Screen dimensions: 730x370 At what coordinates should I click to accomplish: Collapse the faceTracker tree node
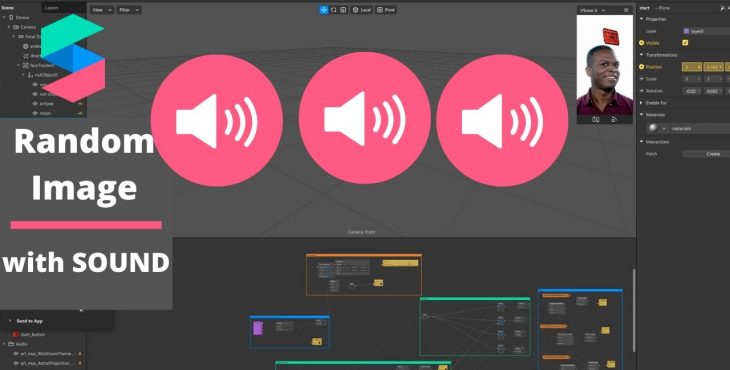tap(19, 66)
